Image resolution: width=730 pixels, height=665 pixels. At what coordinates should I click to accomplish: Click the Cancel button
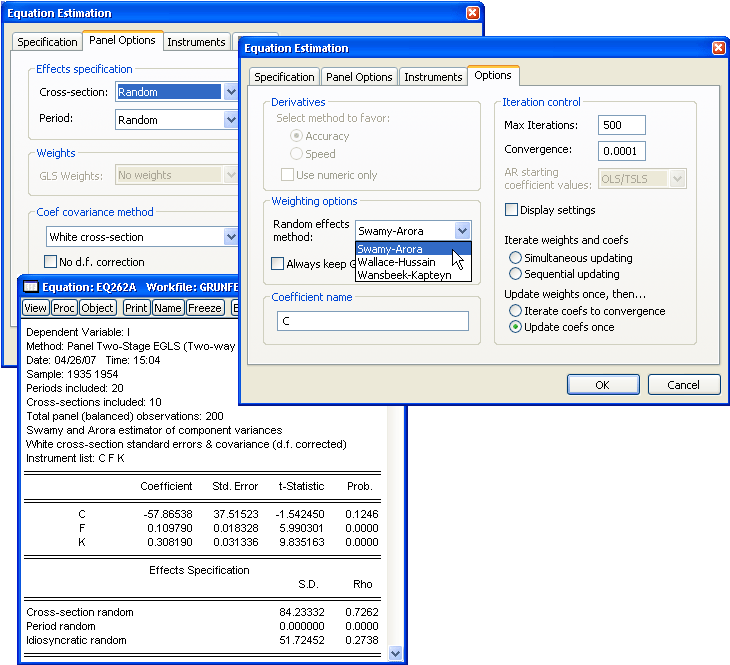[683, 385]
